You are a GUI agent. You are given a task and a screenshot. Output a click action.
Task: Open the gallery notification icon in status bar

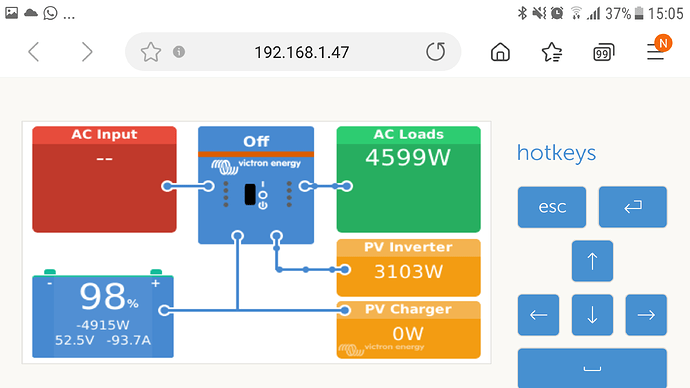click(11, 13)
